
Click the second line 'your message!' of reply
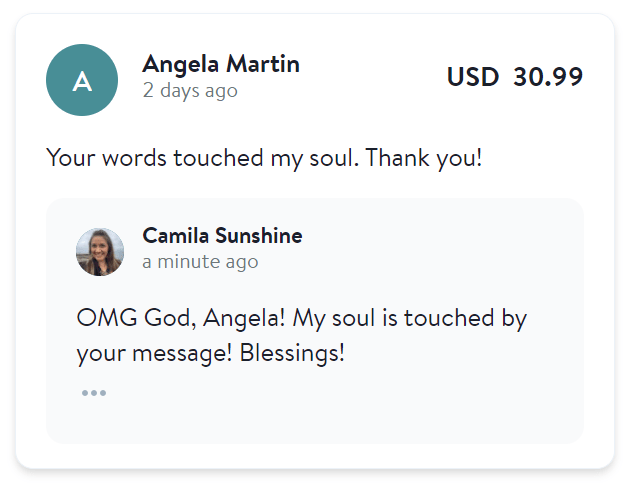click(154, 354)
